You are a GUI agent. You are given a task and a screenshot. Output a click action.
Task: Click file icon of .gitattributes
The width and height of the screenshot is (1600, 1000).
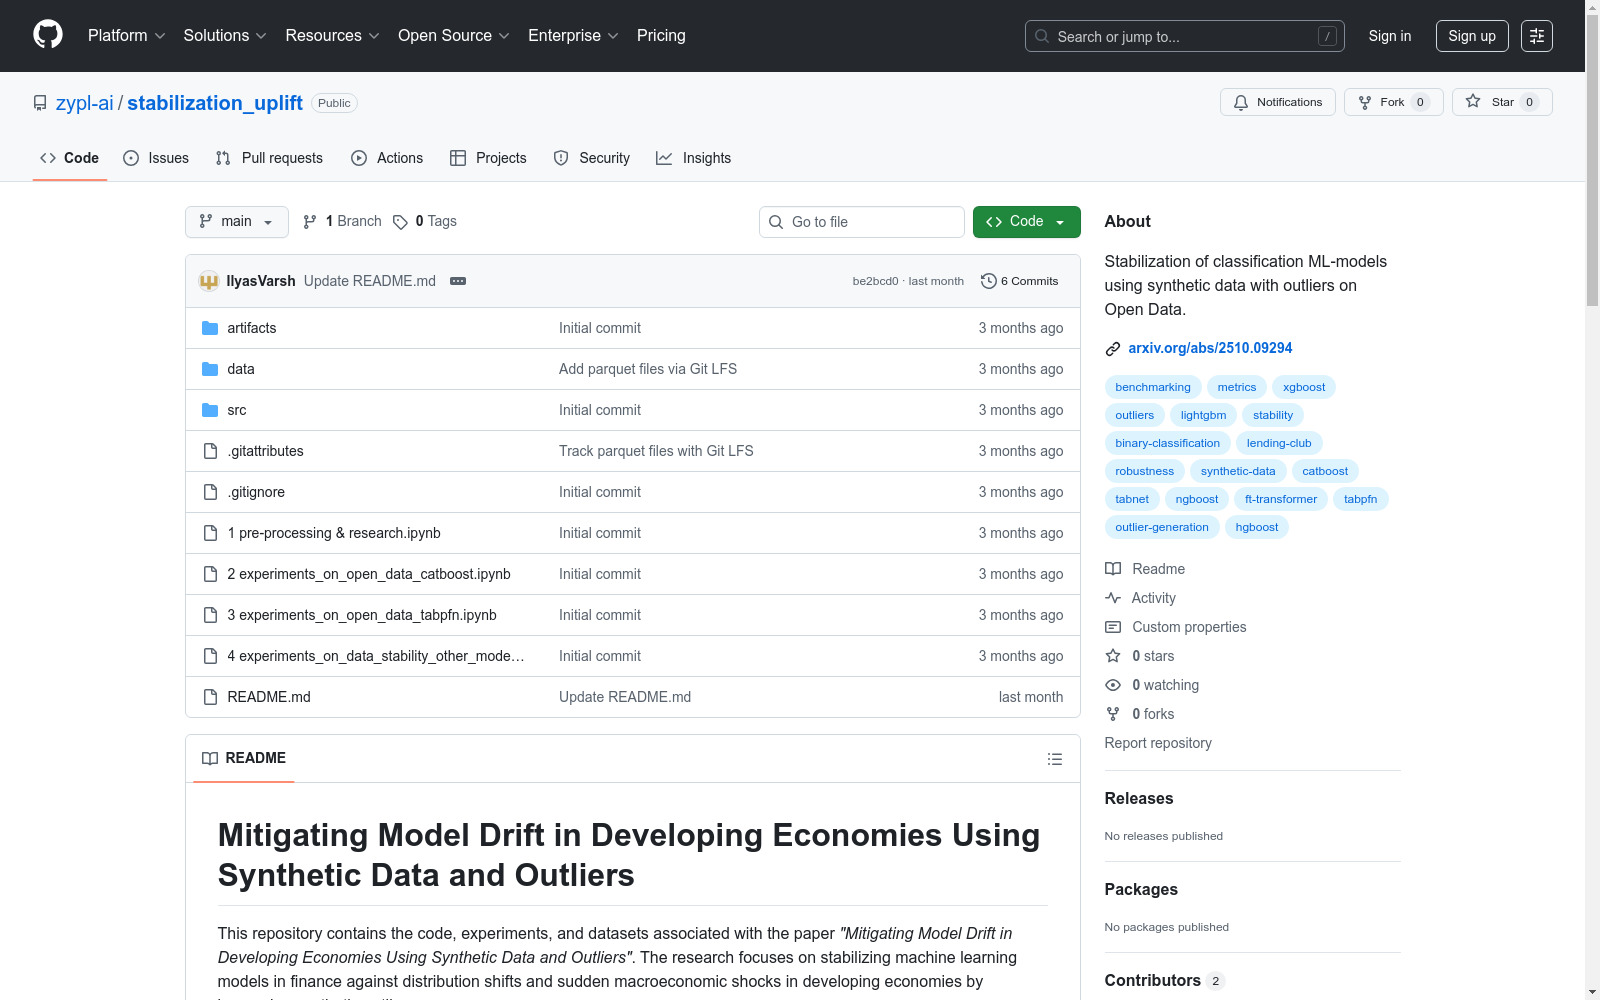pos(210,451)
